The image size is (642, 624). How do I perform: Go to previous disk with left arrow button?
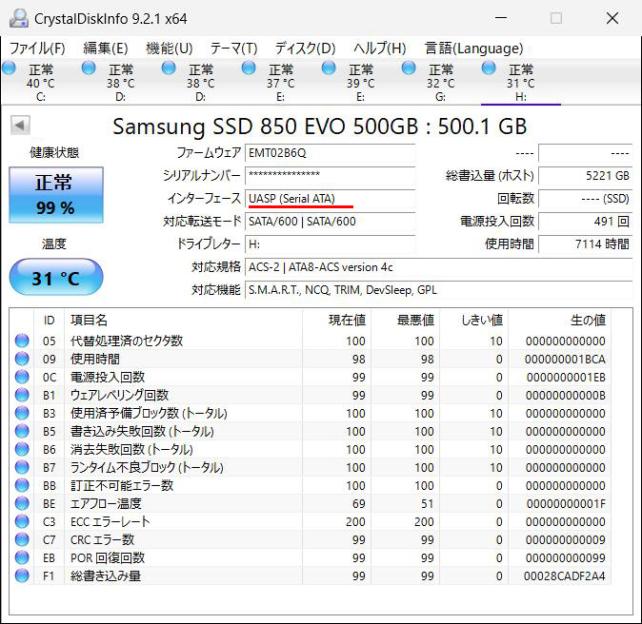[x=20, y=125]
